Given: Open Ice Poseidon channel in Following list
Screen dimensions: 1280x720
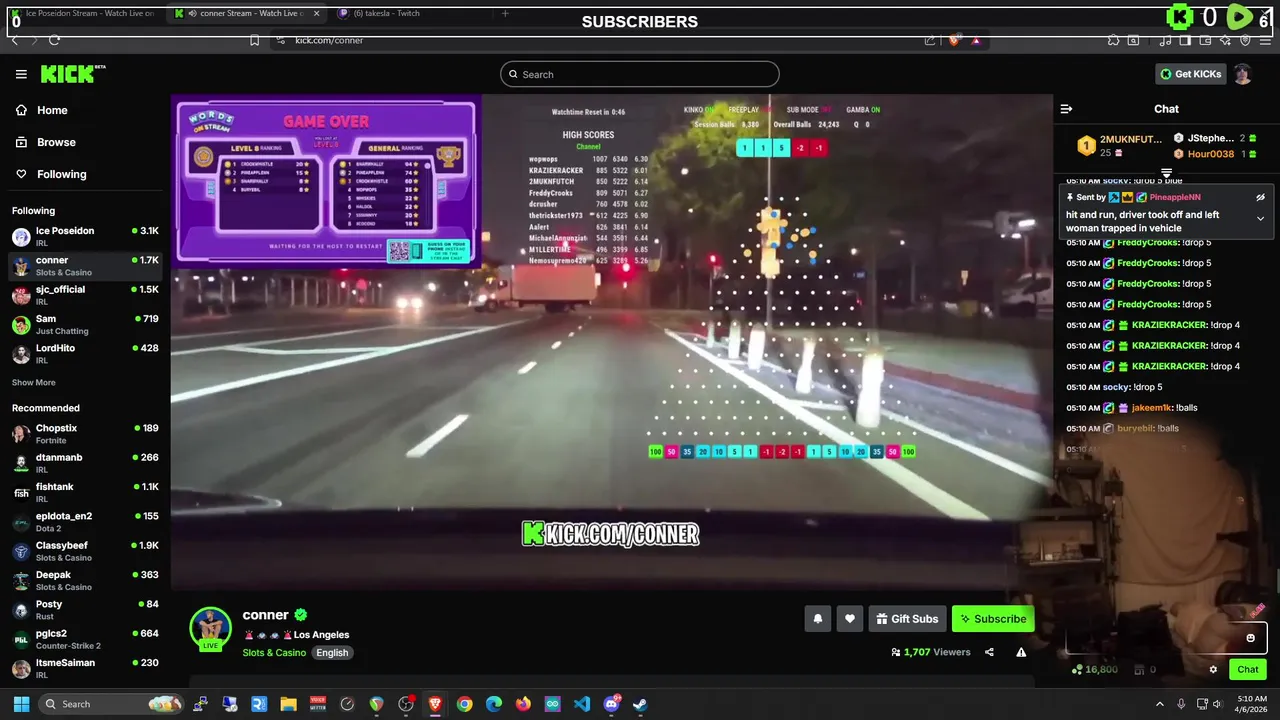Looking at the screenshot, I should coord(85,237).
